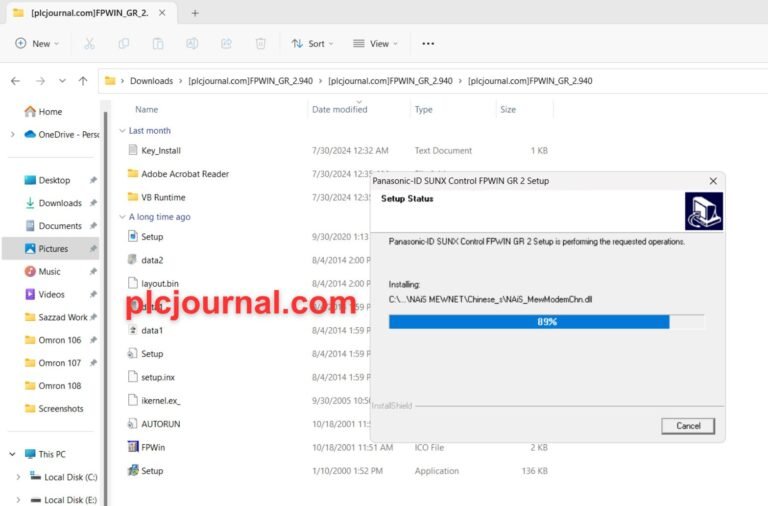Select the FPWin ICO file

pyautogui.click(x=153, y=447)
